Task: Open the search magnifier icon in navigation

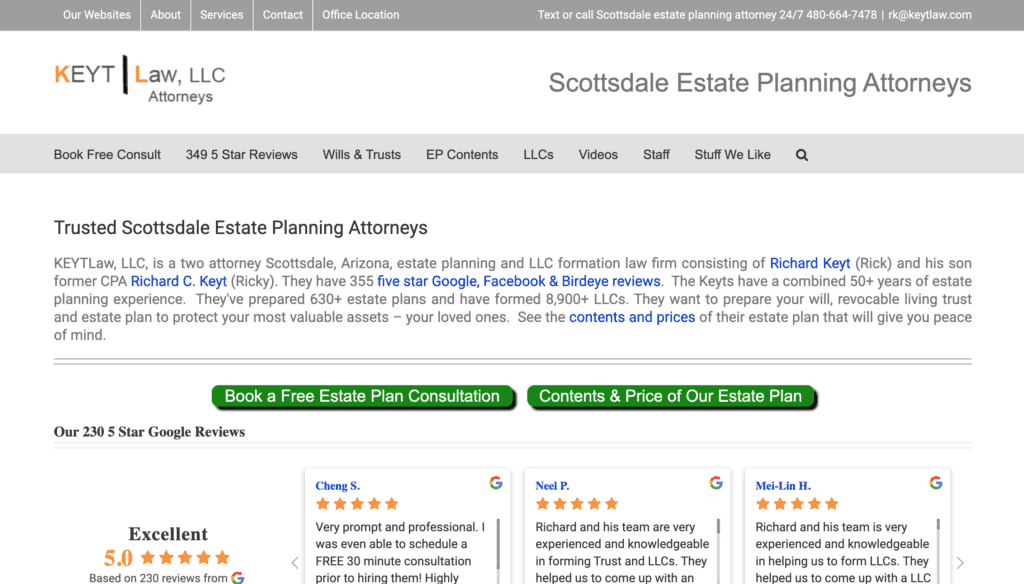Action: pos(802,155)
